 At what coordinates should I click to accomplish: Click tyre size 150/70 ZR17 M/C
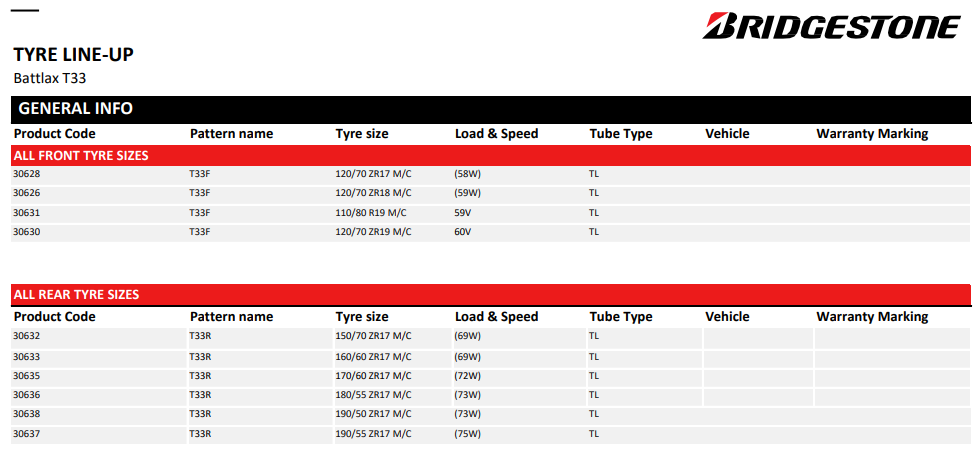374,336
